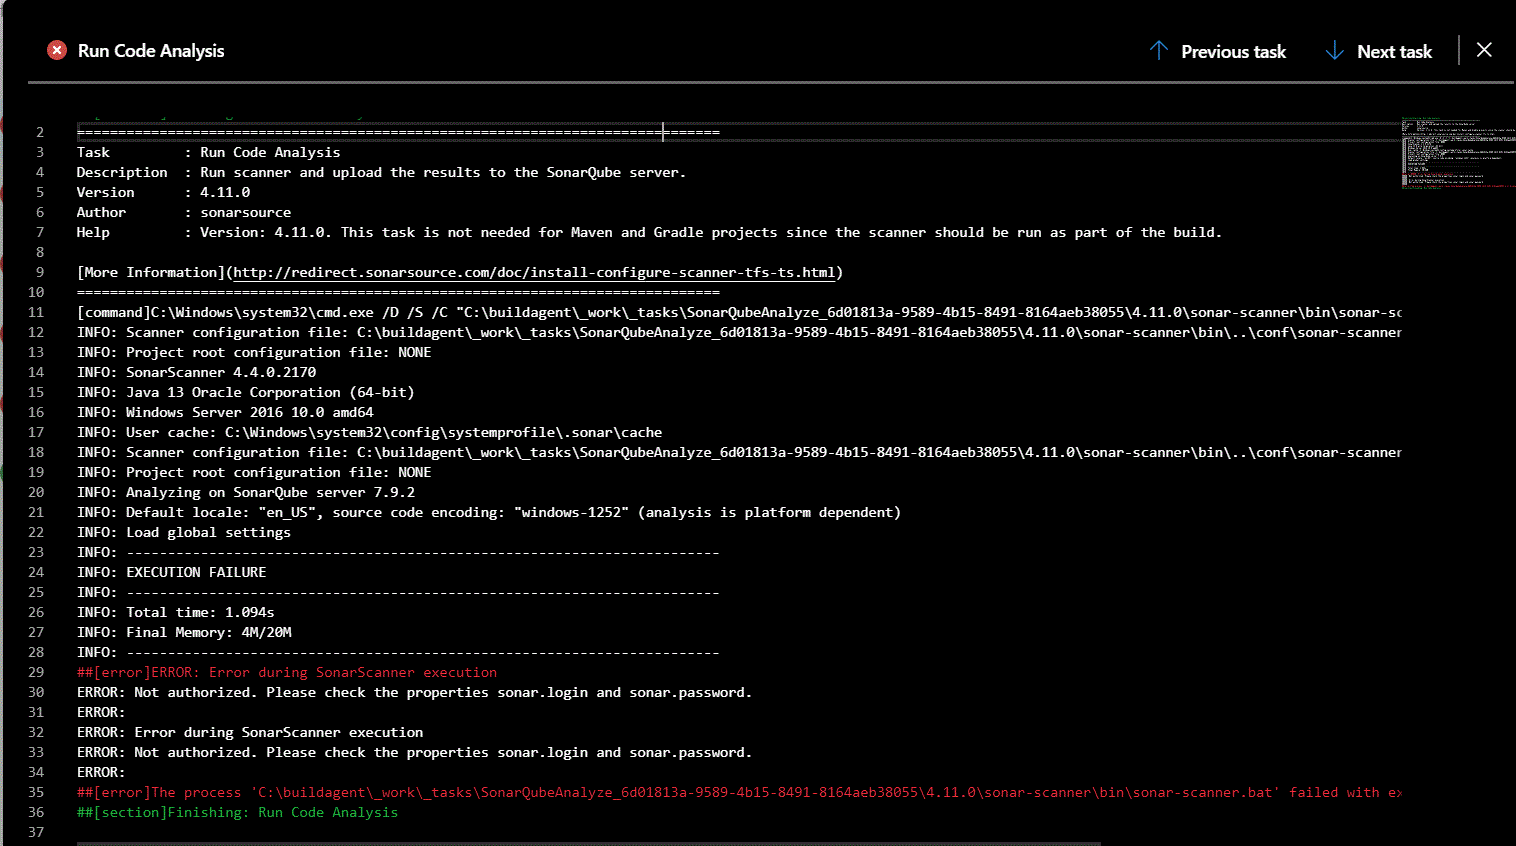Click the red sonar-scanner.bat failed error line

pos(738,792)
